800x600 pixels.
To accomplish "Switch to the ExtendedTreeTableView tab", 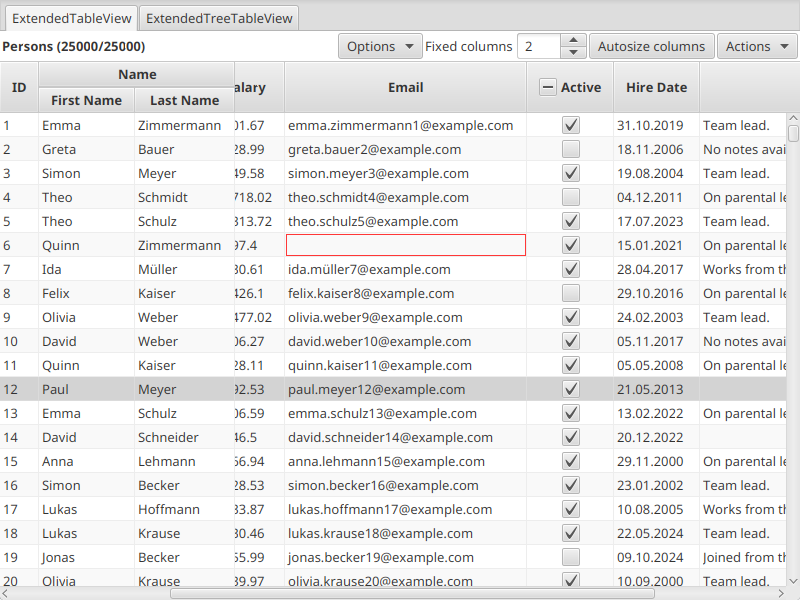I will [219, 18].
